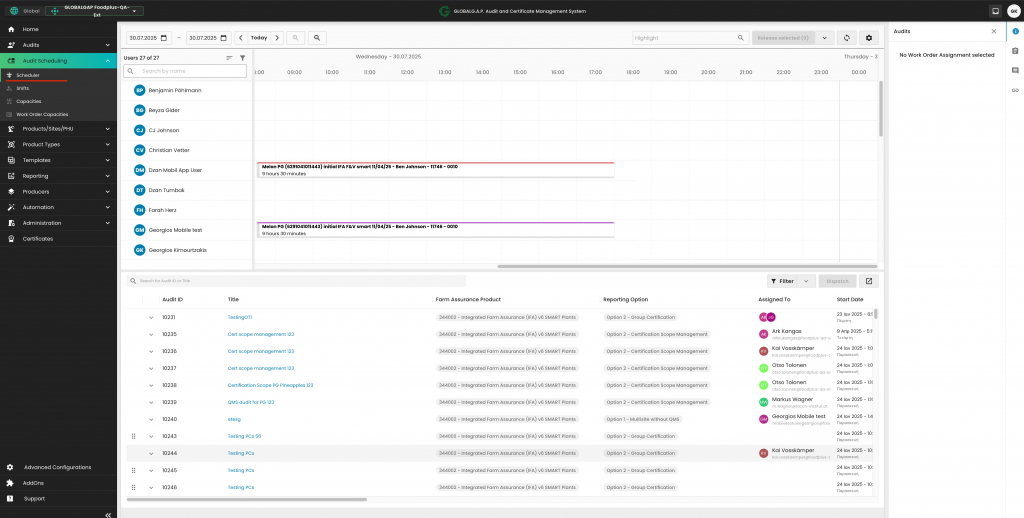Open the inbox icon in top bar
The image size is (1024, 518).
click(995, 11)
